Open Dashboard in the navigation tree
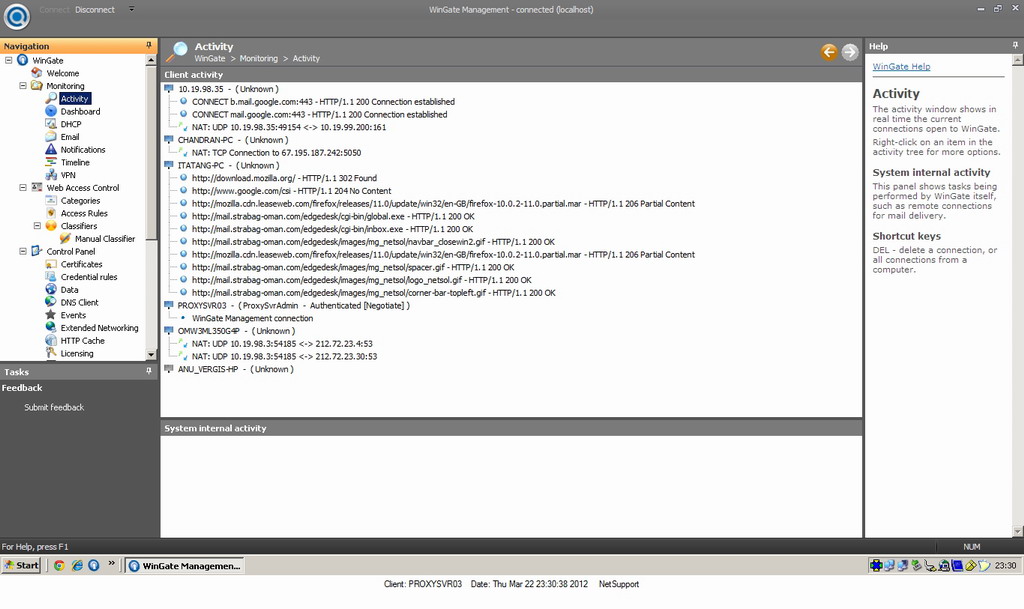This screenshot has width=1024, height=609. (80, 112)
